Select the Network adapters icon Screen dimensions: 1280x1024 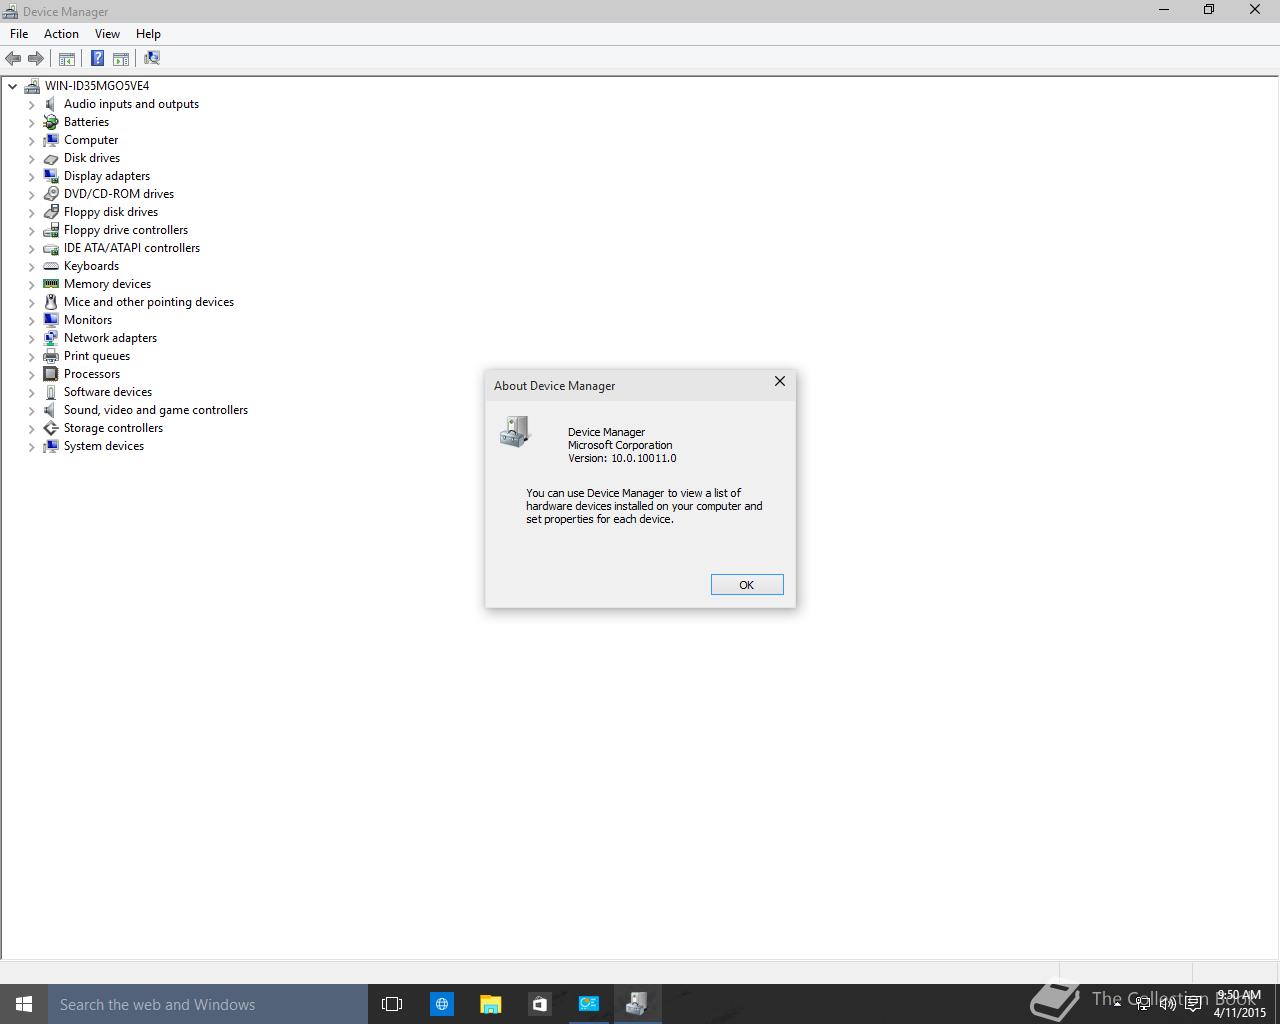tap(51, 338)
